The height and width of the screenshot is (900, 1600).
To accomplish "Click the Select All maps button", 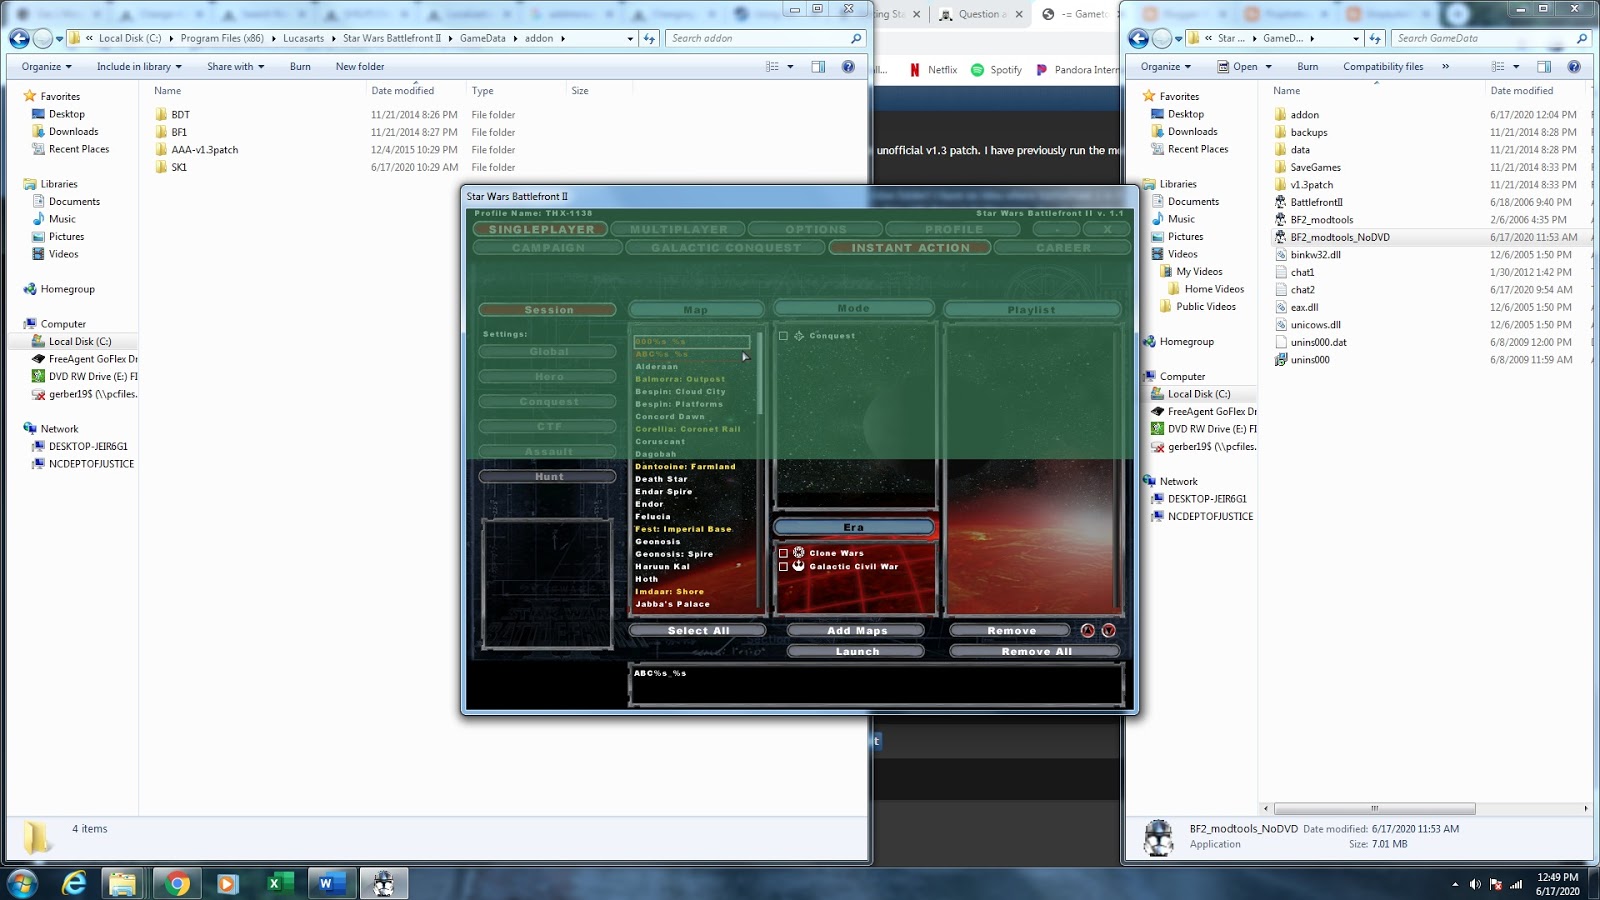I will pos(698,631).
